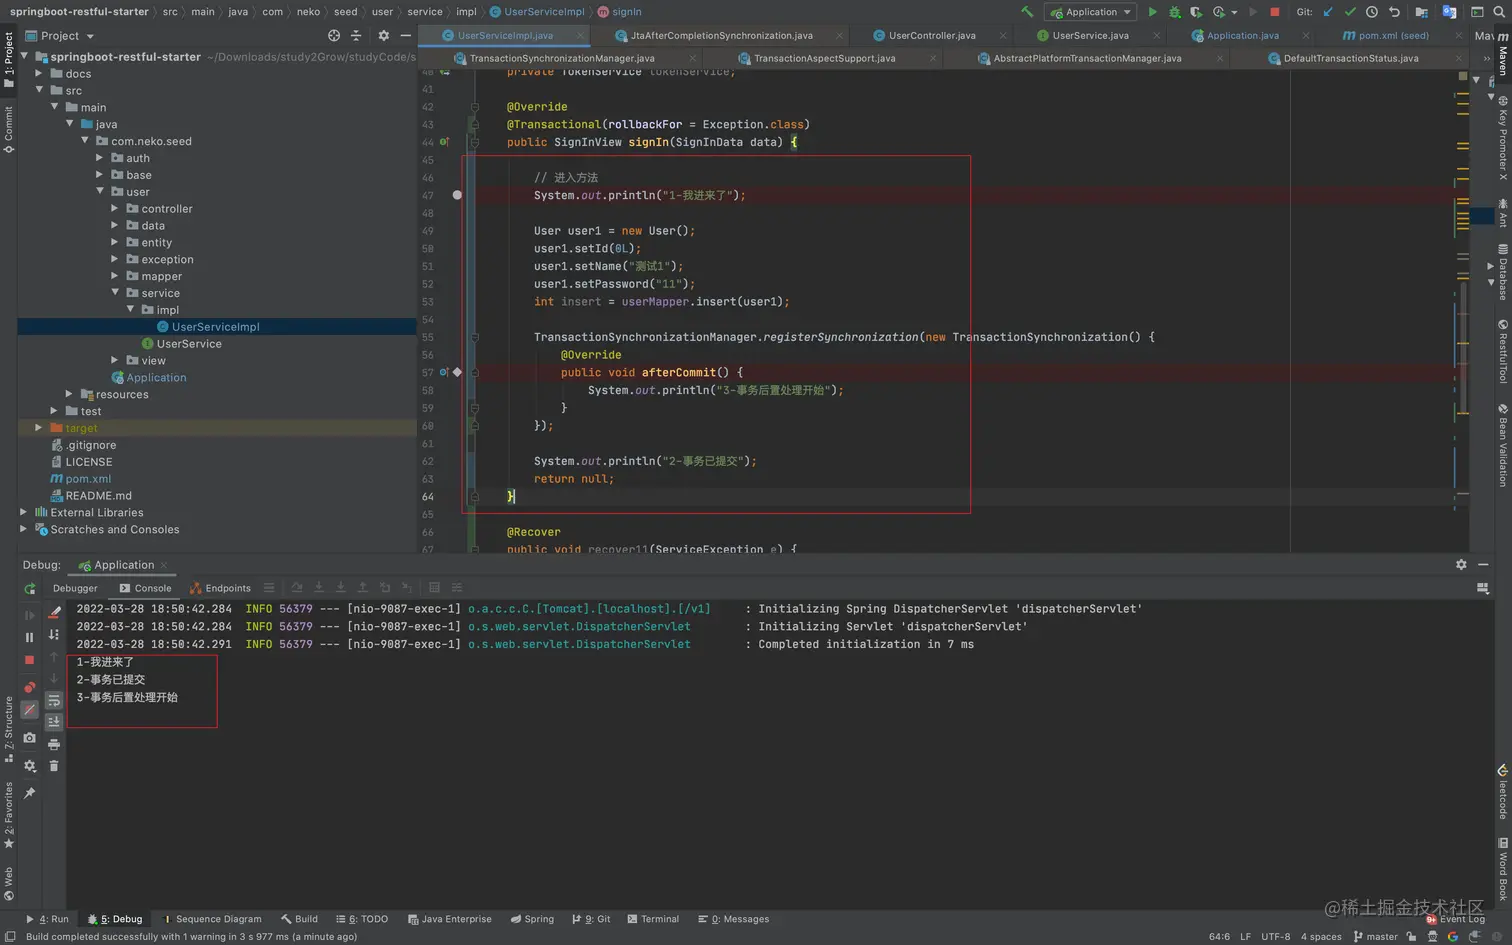Image resolution: width=1512 pixels, height=945 pixels.
Task: Toggle Mute Breakpoints button
Action: tap(29, 709)
